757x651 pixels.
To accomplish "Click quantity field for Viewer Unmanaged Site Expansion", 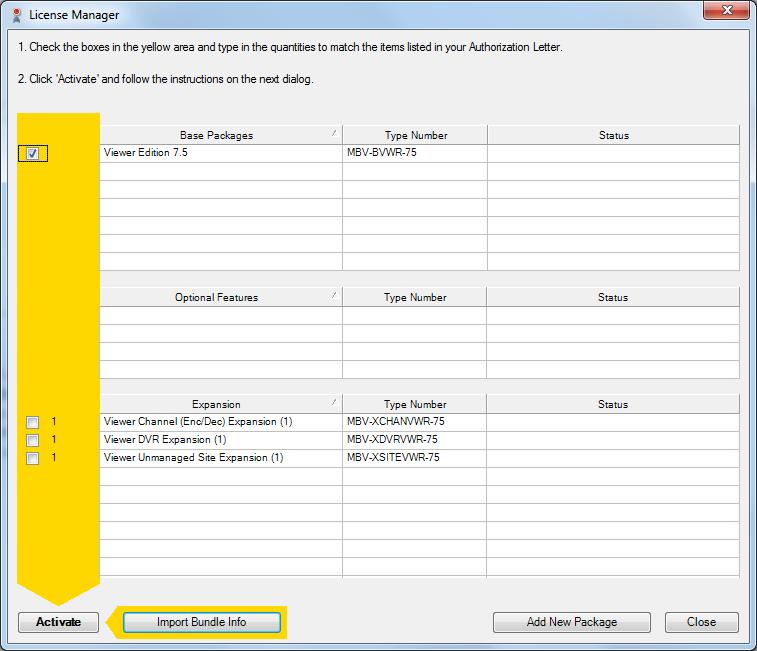I will tap(54, 457).
